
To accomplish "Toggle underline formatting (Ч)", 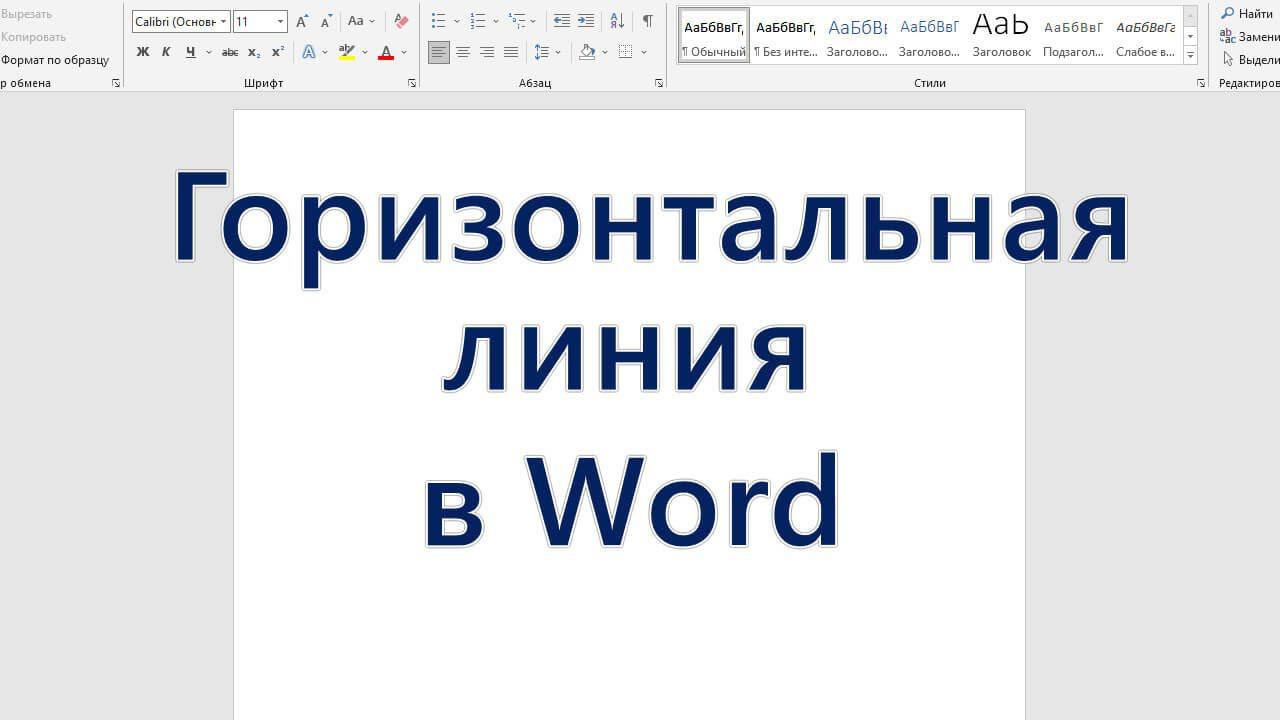I will tap(190, 52).
